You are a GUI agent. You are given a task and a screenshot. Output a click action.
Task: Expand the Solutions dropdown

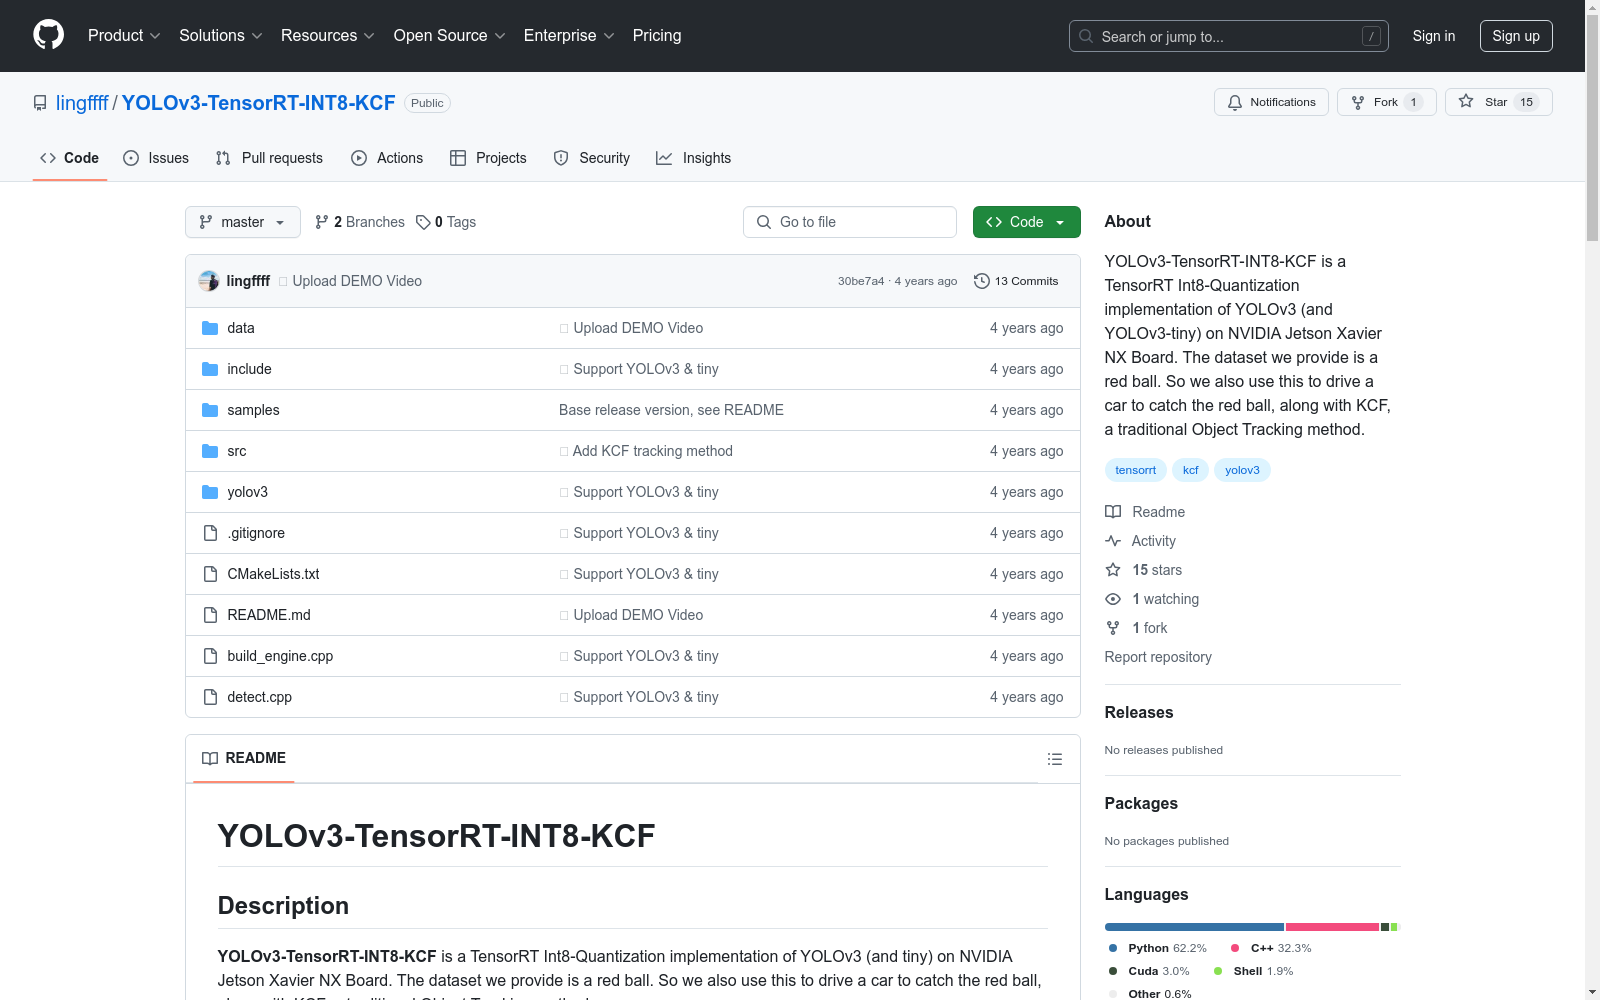(x=220, y=35)
